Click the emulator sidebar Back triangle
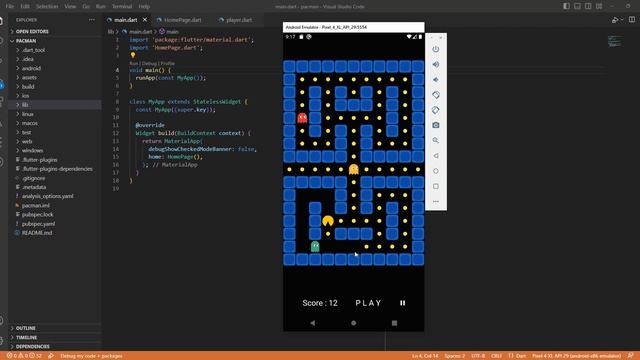Image resolution: width=640 pixels, height=360 pixels. click(436, 156)
